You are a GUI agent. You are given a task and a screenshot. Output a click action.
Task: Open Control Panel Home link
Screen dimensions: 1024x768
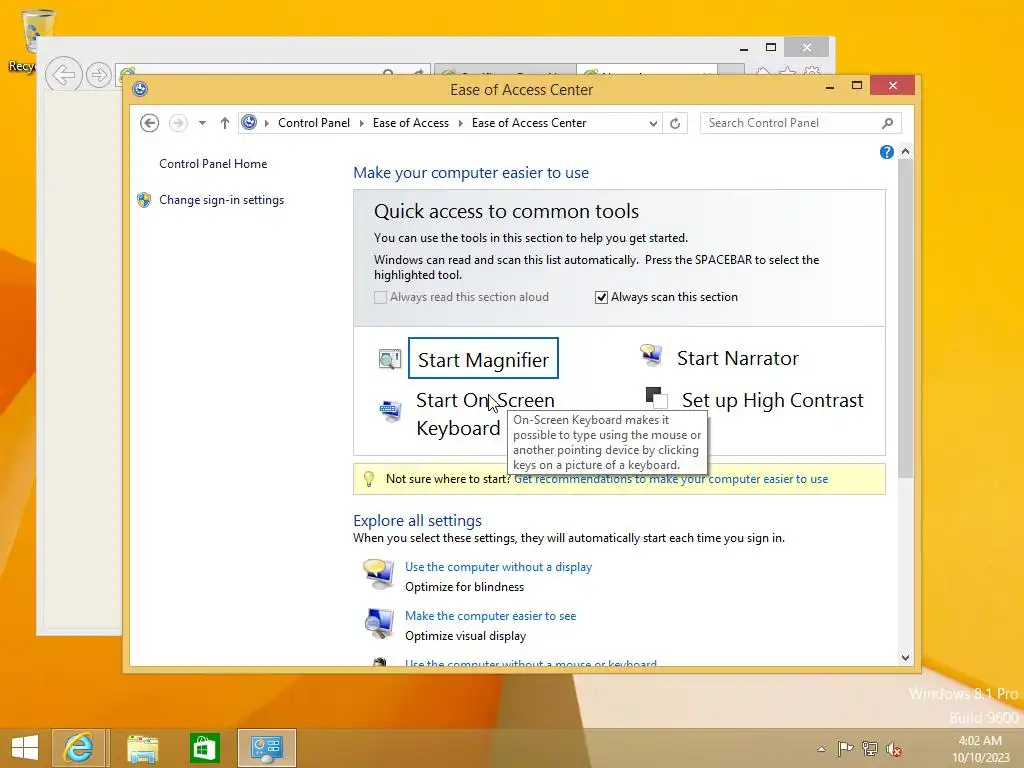[x=213, y=164]
